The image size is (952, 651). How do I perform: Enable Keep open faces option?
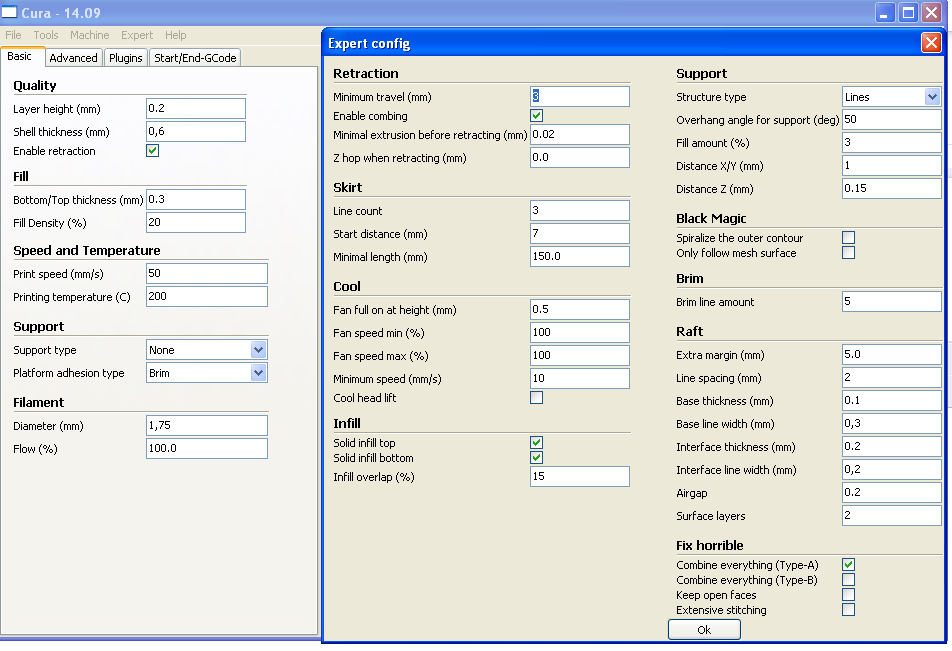point(849,595)
